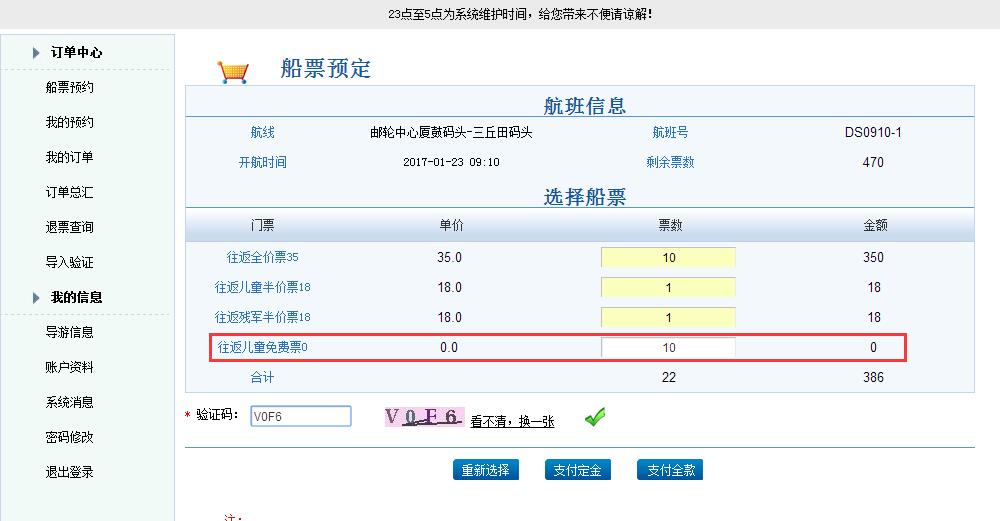Viewport: 1002px width, 521px height.
Task: Open 船票预约 in the sidebar
Action: [x=70, y=88]
